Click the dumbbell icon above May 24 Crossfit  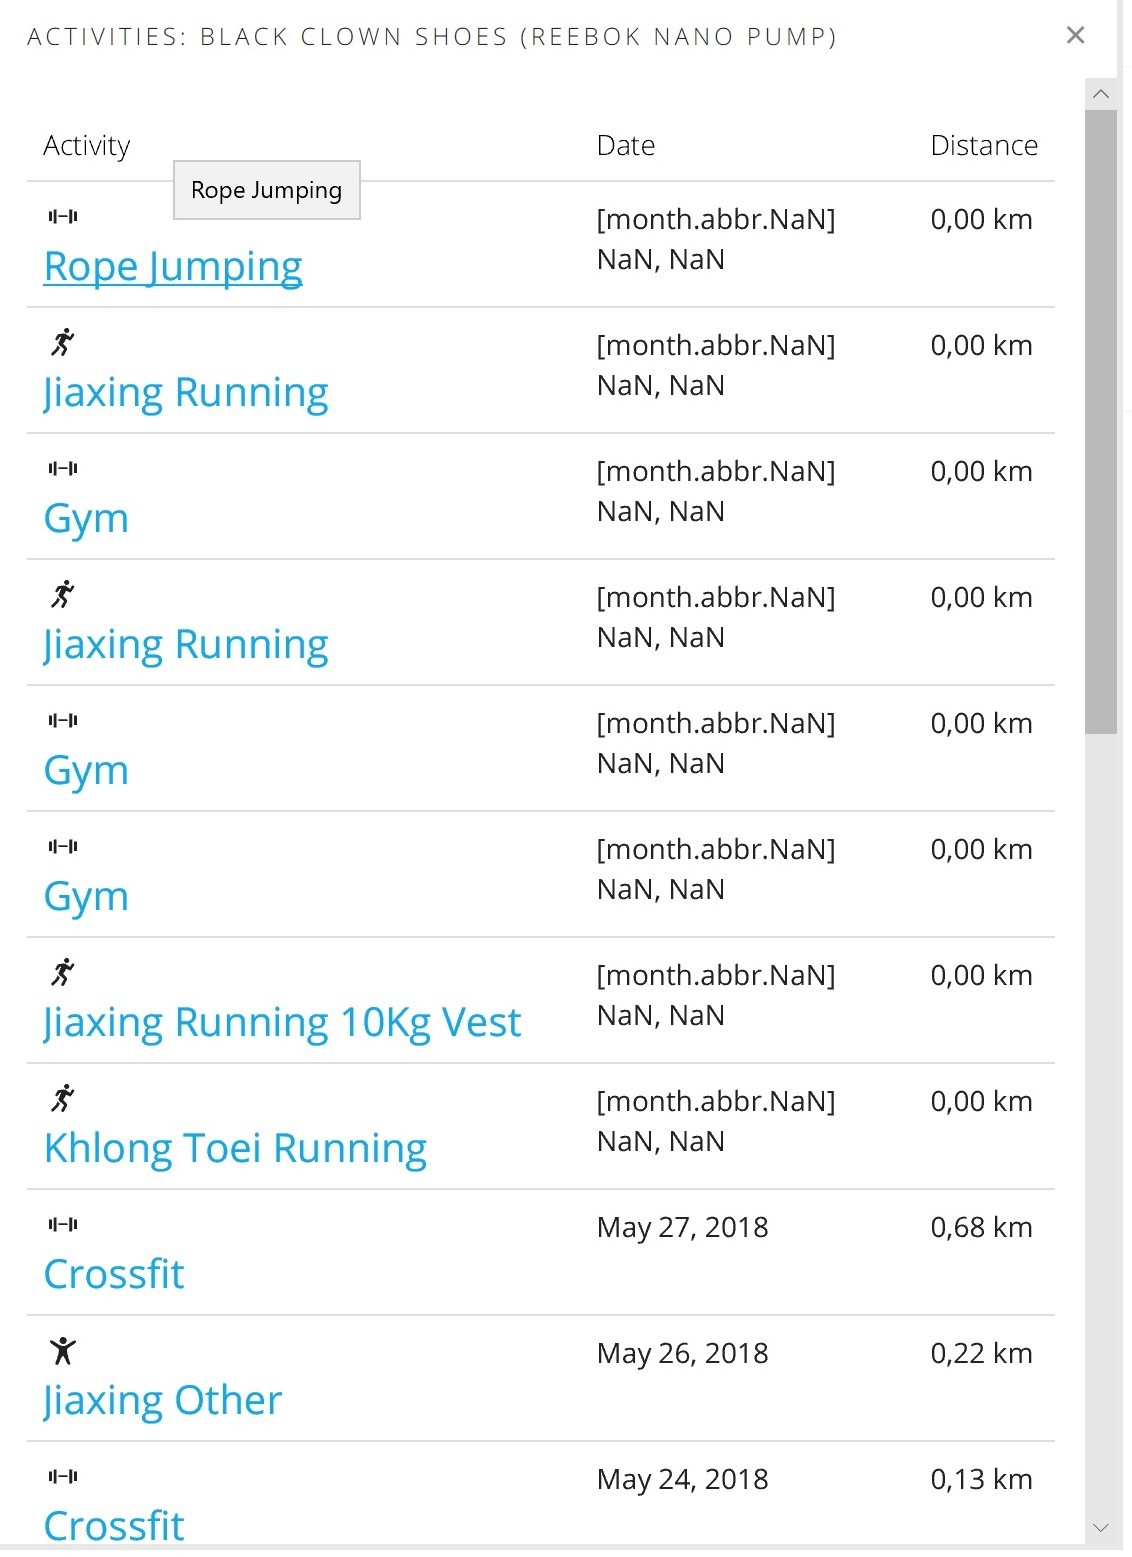point(62,1477)
